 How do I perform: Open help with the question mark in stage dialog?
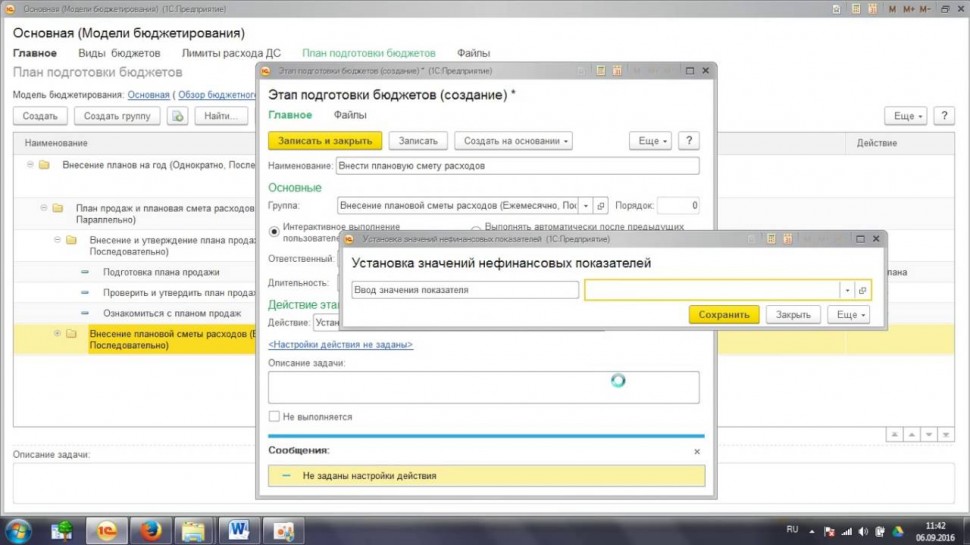pyautogui.click(x=688, y=141)
